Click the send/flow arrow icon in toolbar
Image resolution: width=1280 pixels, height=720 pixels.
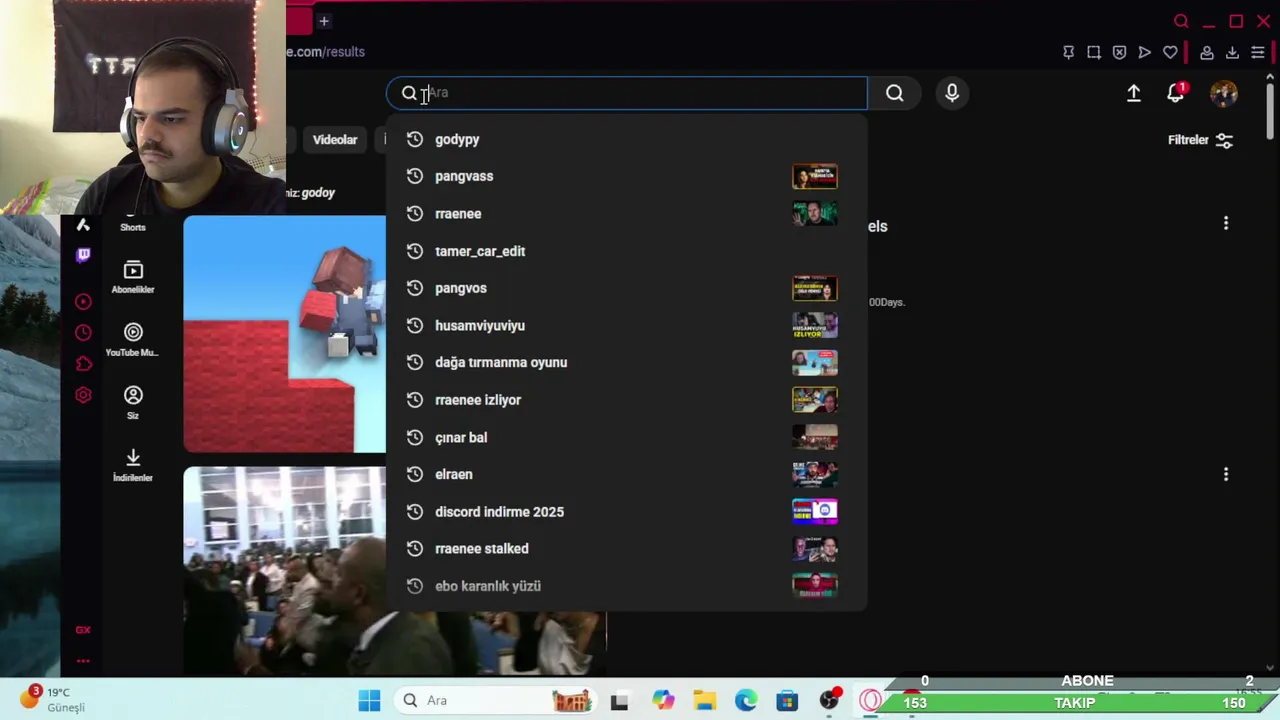tap(1145, 52)
